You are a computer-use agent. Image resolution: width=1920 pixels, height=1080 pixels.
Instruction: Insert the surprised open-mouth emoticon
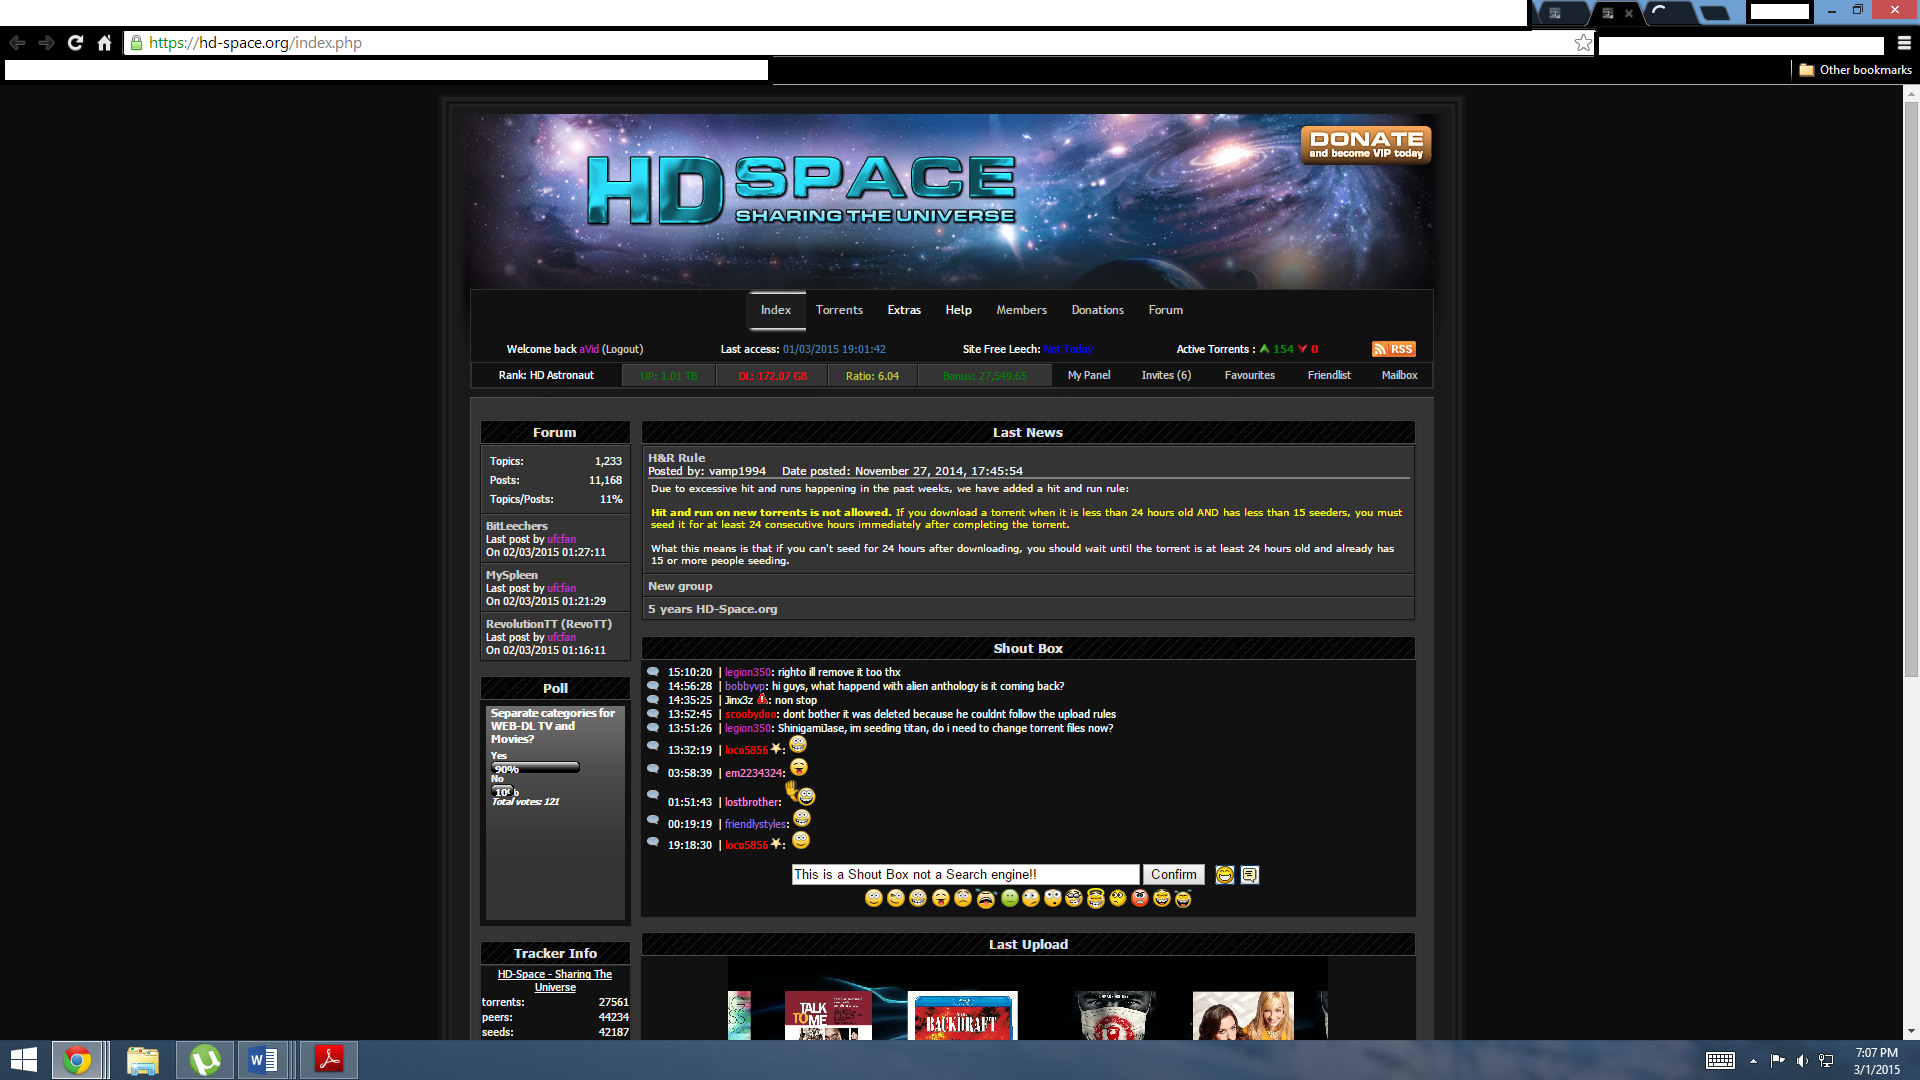click(1053, 898)
